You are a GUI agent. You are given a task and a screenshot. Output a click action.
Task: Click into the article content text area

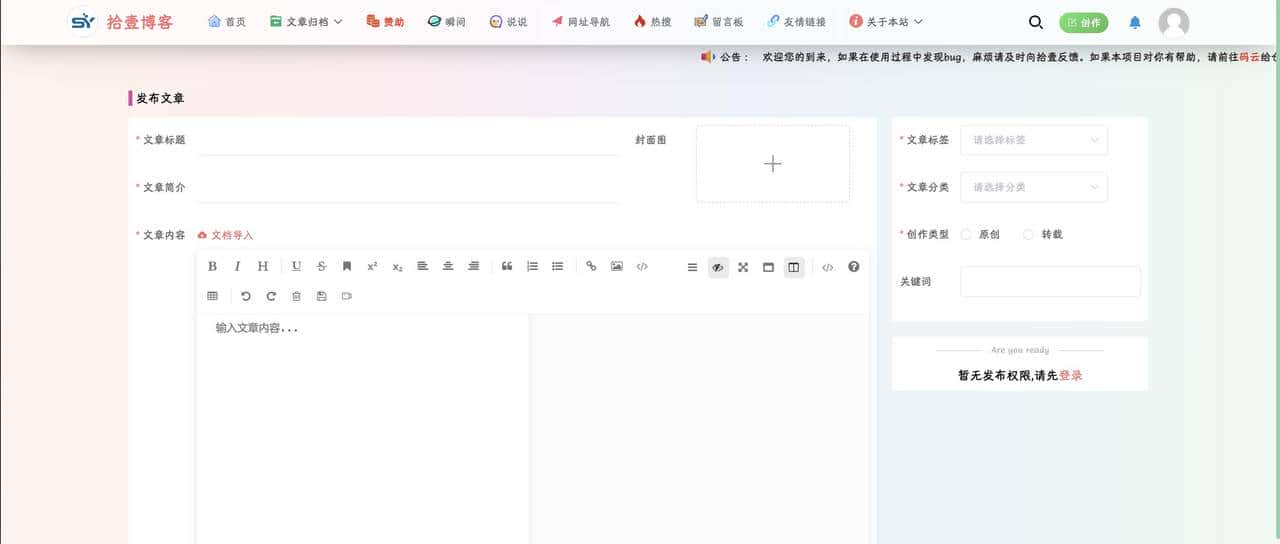coord(363,430)
